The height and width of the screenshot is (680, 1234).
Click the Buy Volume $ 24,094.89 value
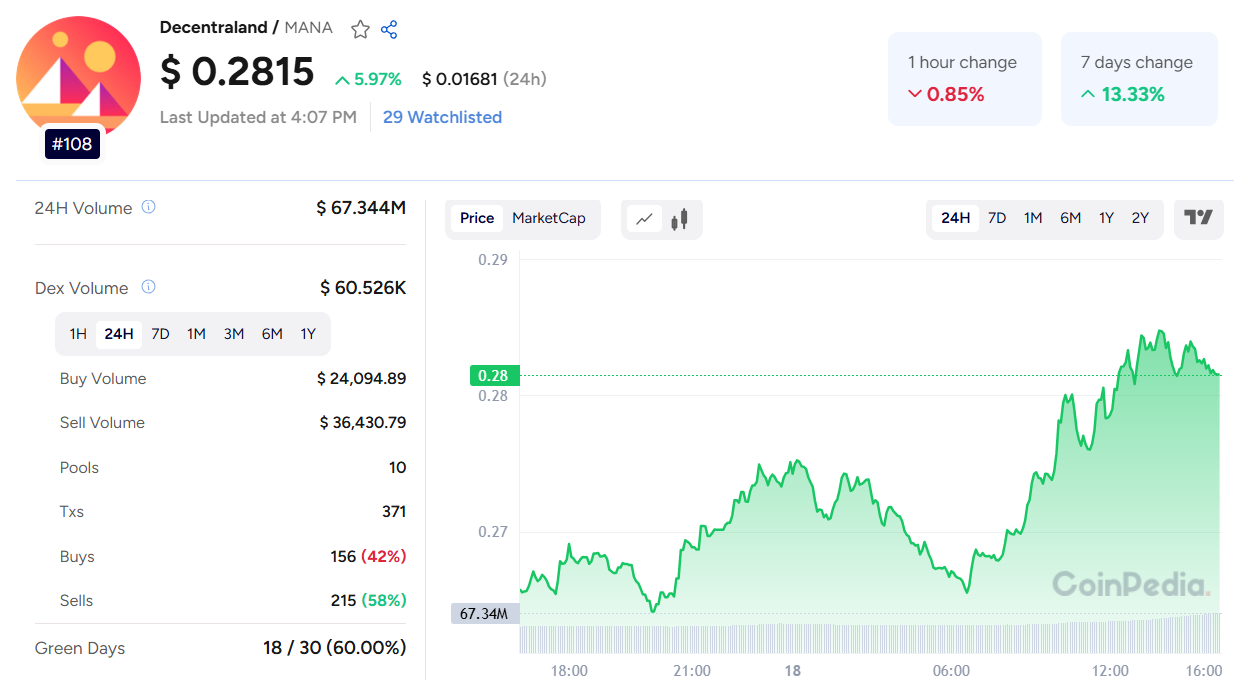click(361, 378)
